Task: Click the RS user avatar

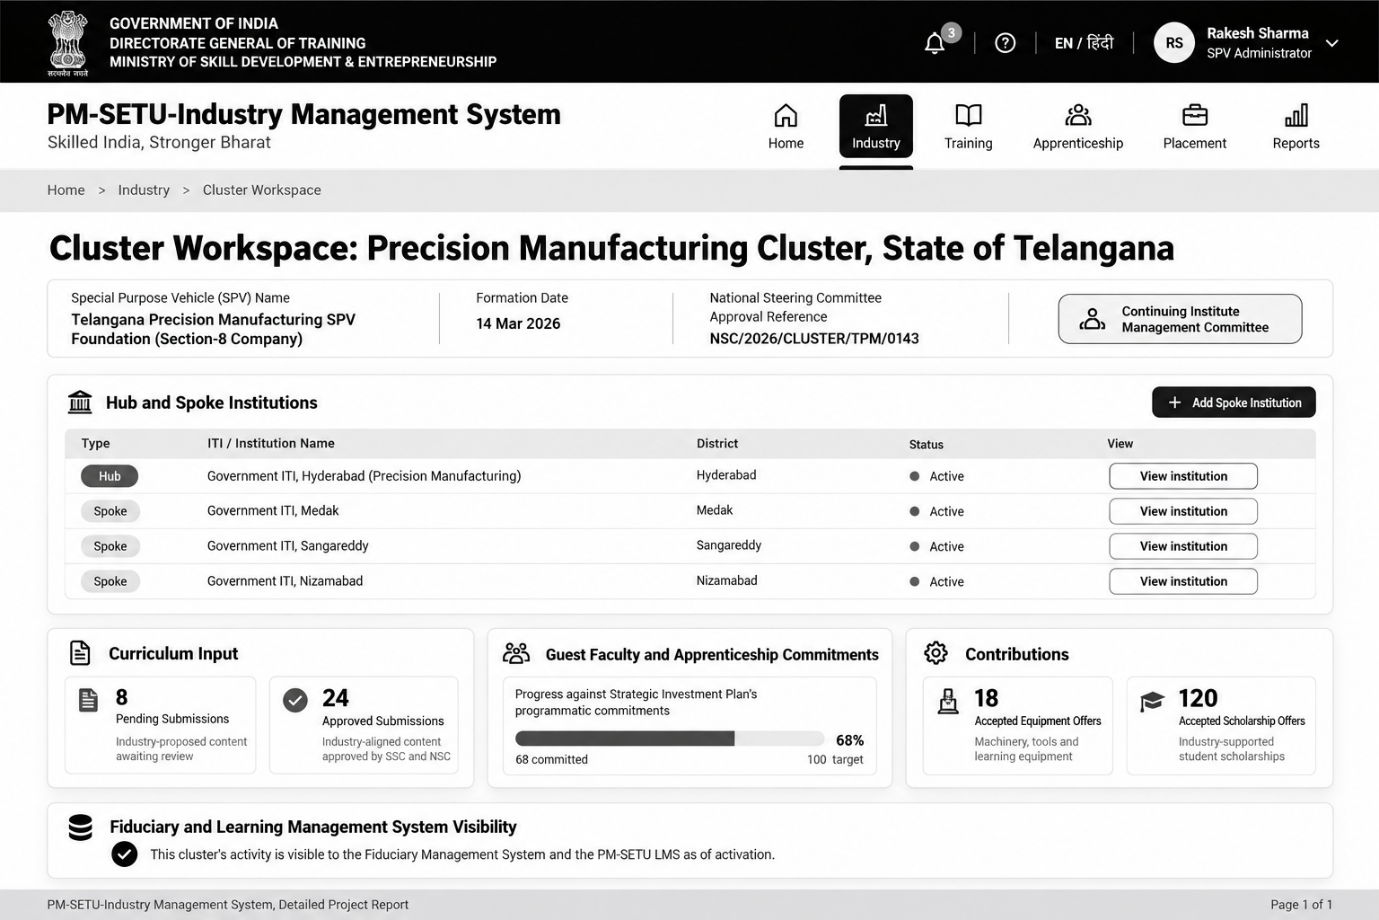Action: 1174,43
